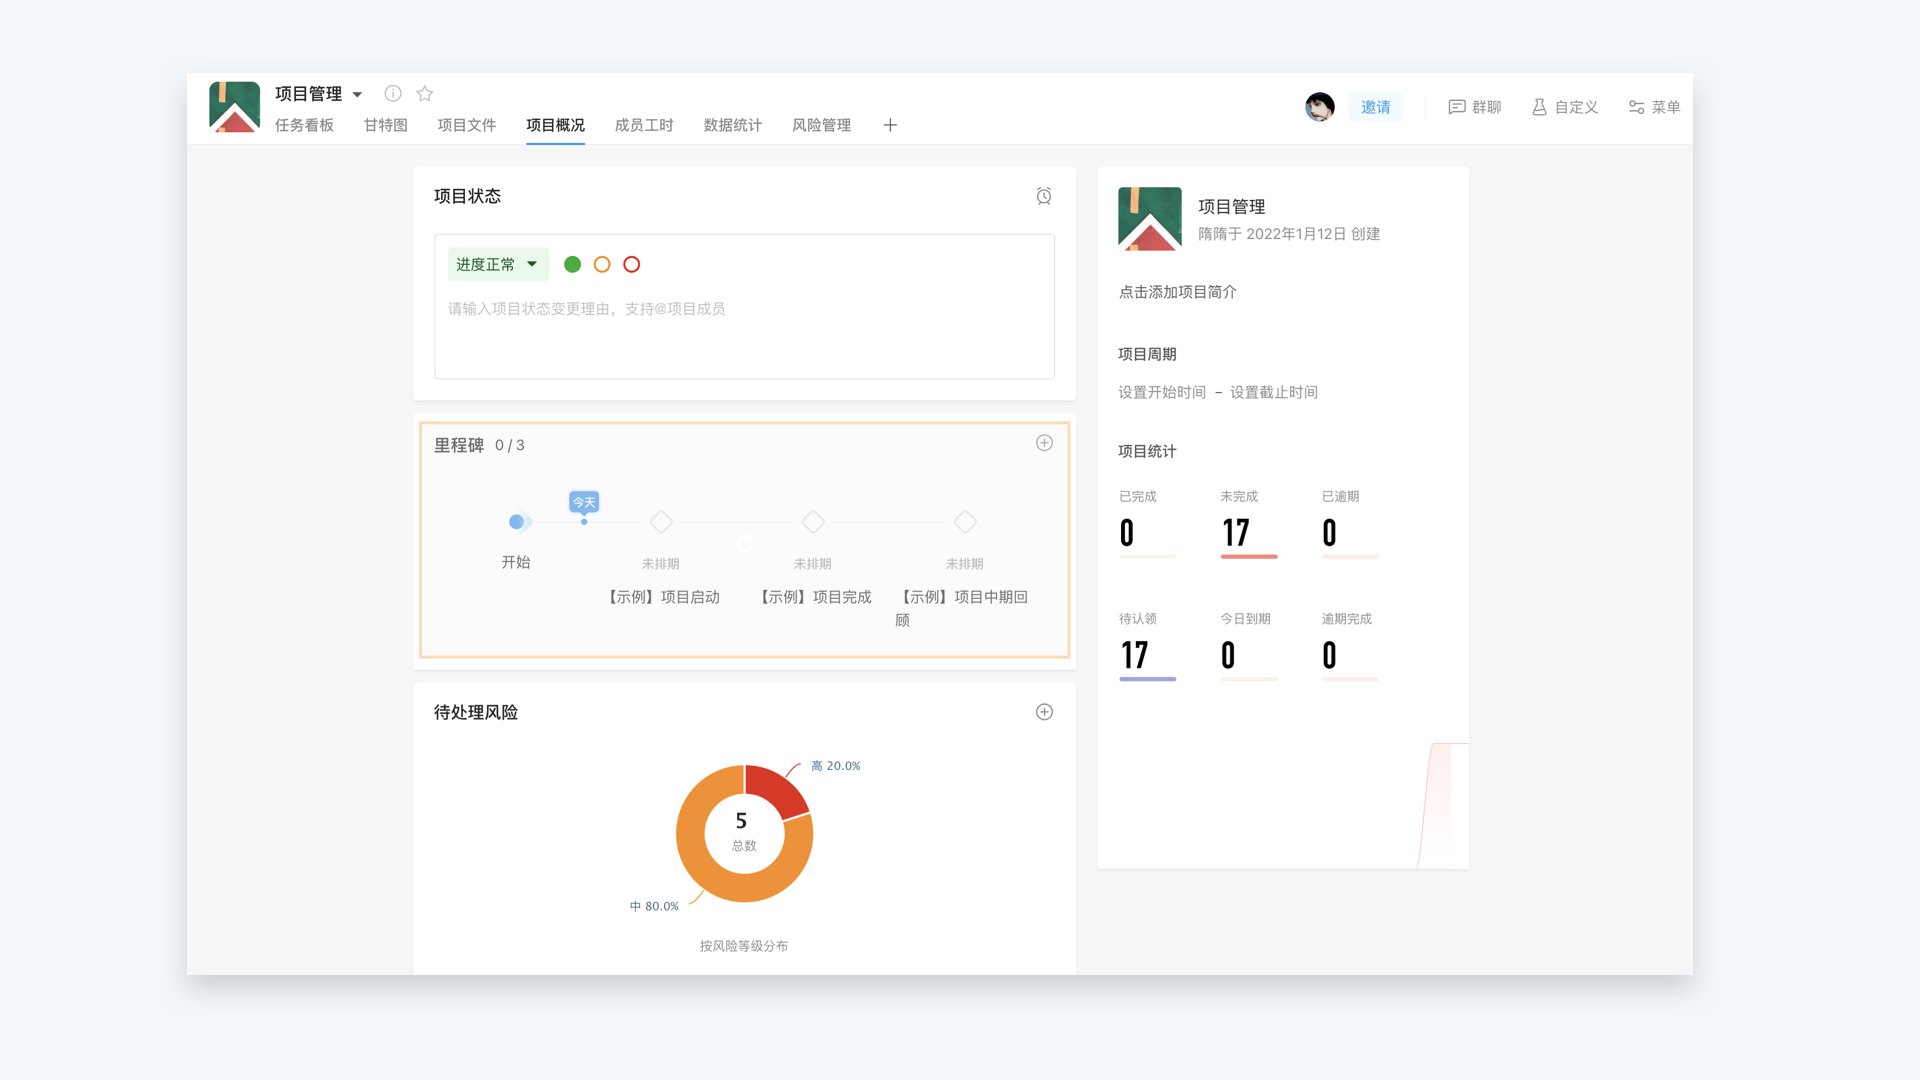Open the 自定义 customize option
Image resolution: width=1920 pixels, height=1080 pixels.
pos(1565,107)
